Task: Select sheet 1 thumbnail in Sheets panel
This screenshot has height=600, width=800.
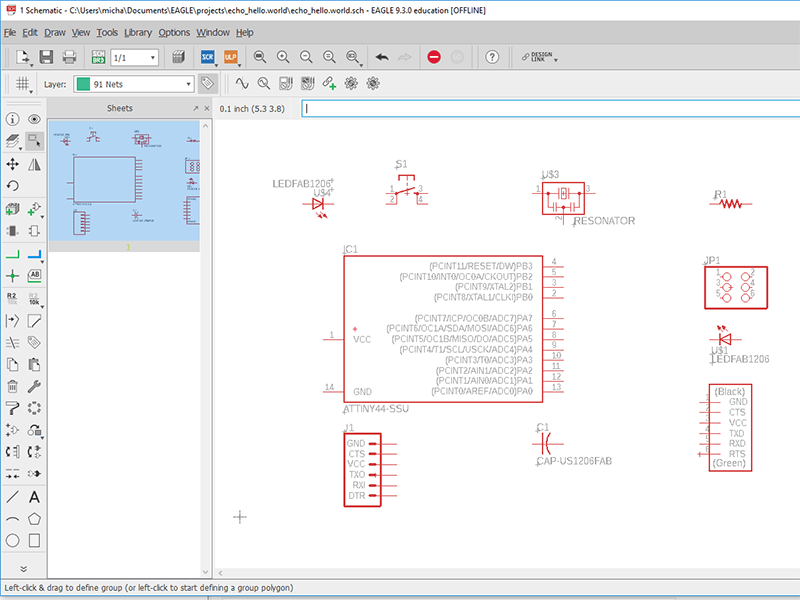Action: point(124,181)
